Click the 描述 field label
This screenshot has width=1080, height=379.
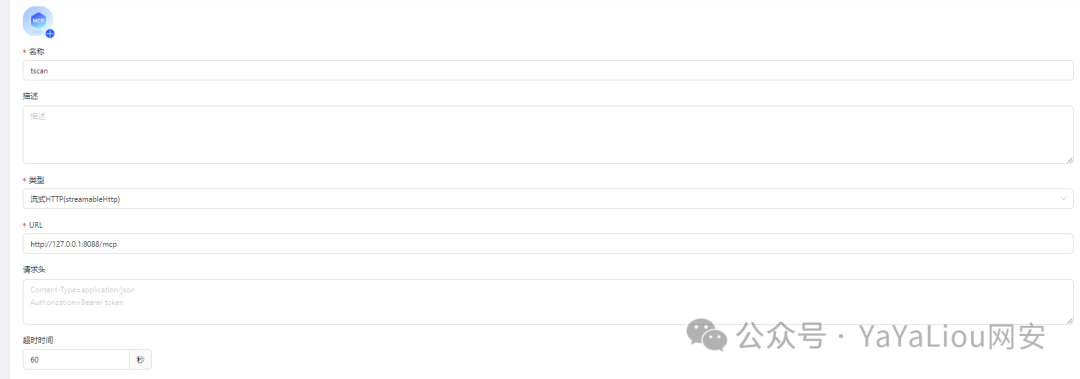(x=30, y=96)
